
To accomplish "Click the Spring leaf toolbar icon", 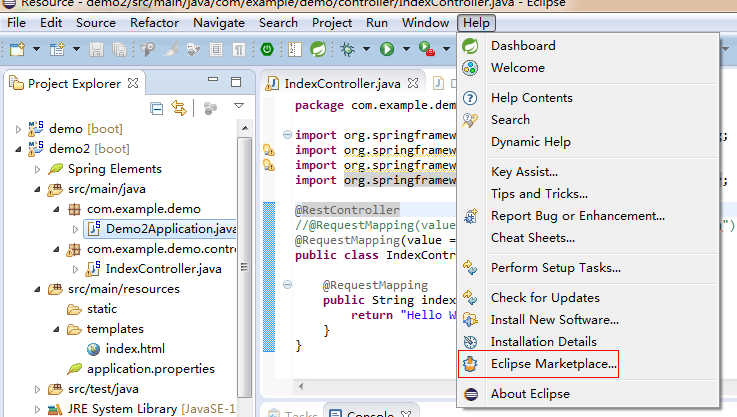I will (x=318, y=49).
